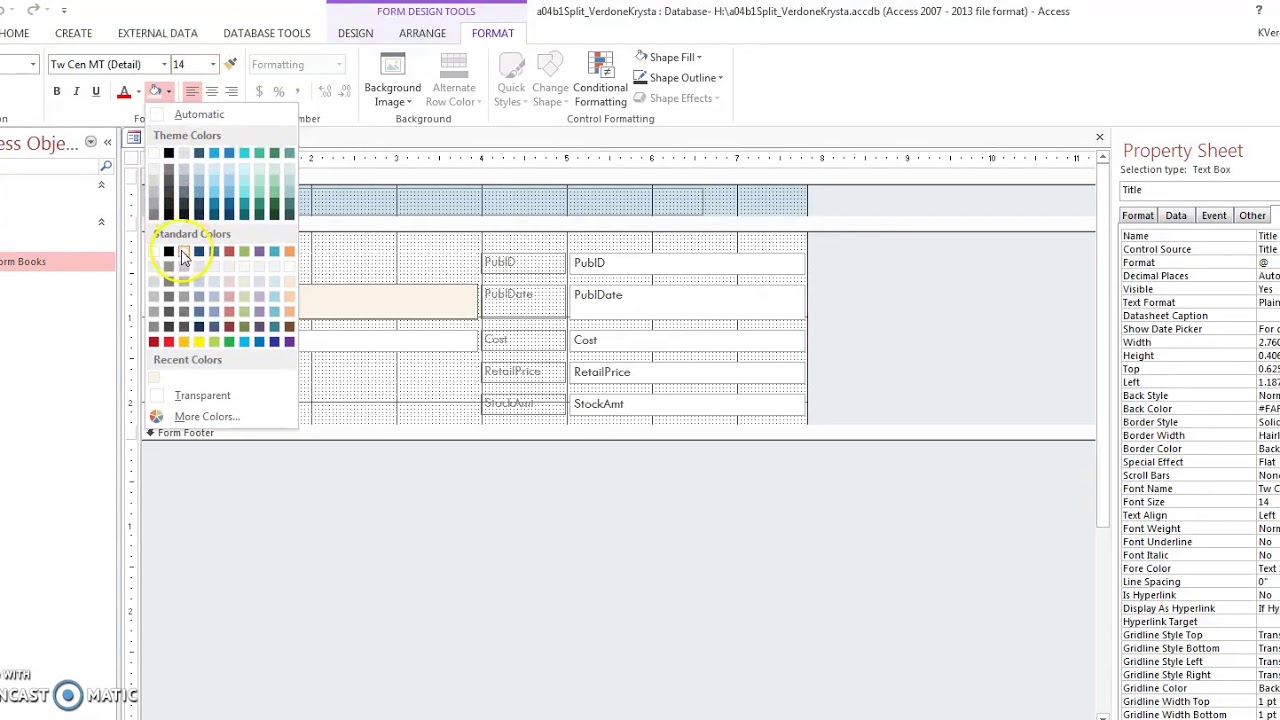This screenshot has width=1280, height=720.
Task: Pick the black standard color swatch
Action: click(x=169, y=251)
